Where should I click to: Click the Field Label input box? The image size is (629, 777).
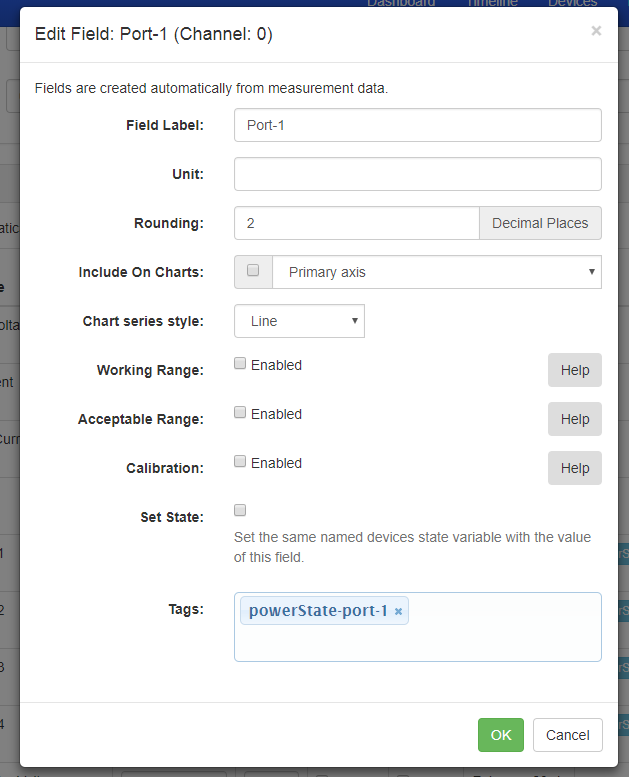click(417, 126)
